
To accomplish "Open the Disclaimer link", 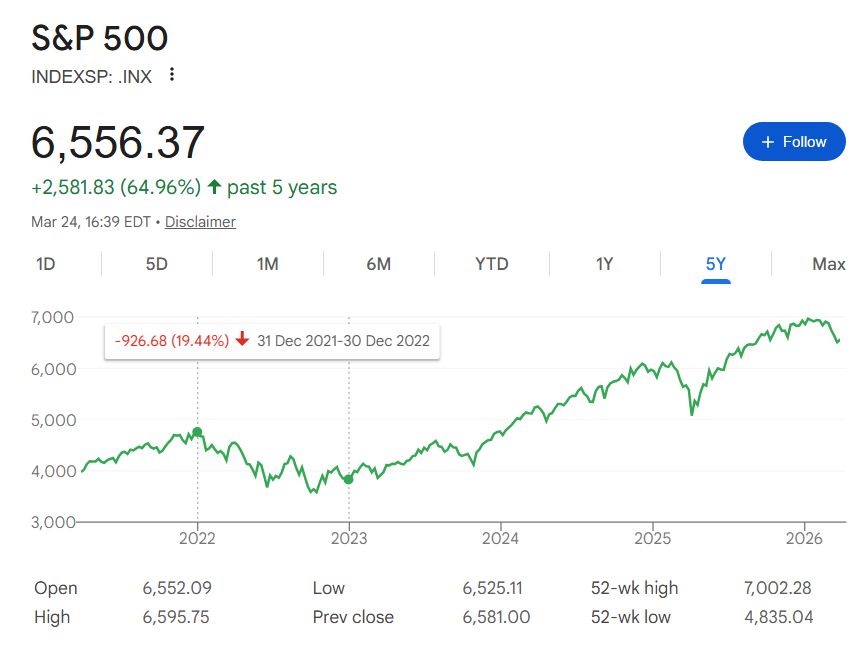I will click(200, 222).
